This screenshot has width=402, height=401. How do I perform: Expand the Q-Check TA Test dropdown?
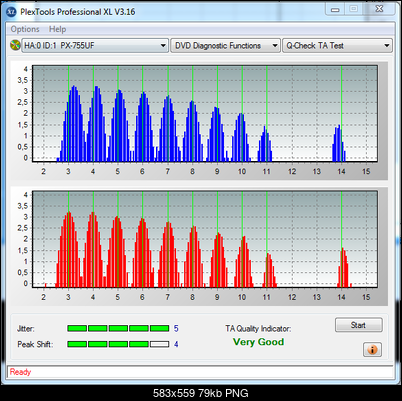(337, 46)
